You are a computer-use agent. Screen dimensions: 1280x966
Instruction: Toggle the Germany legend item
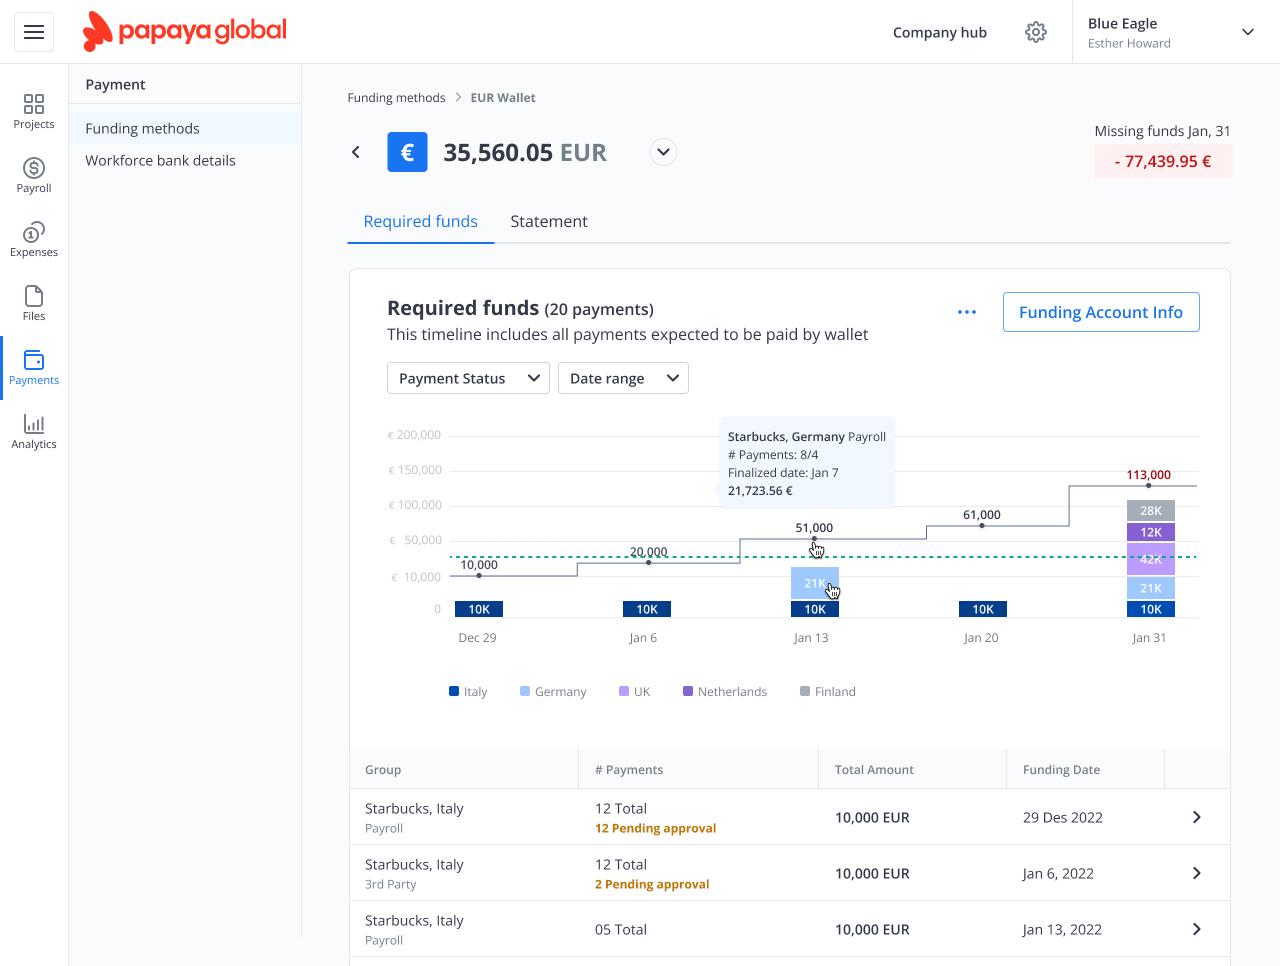553,691
